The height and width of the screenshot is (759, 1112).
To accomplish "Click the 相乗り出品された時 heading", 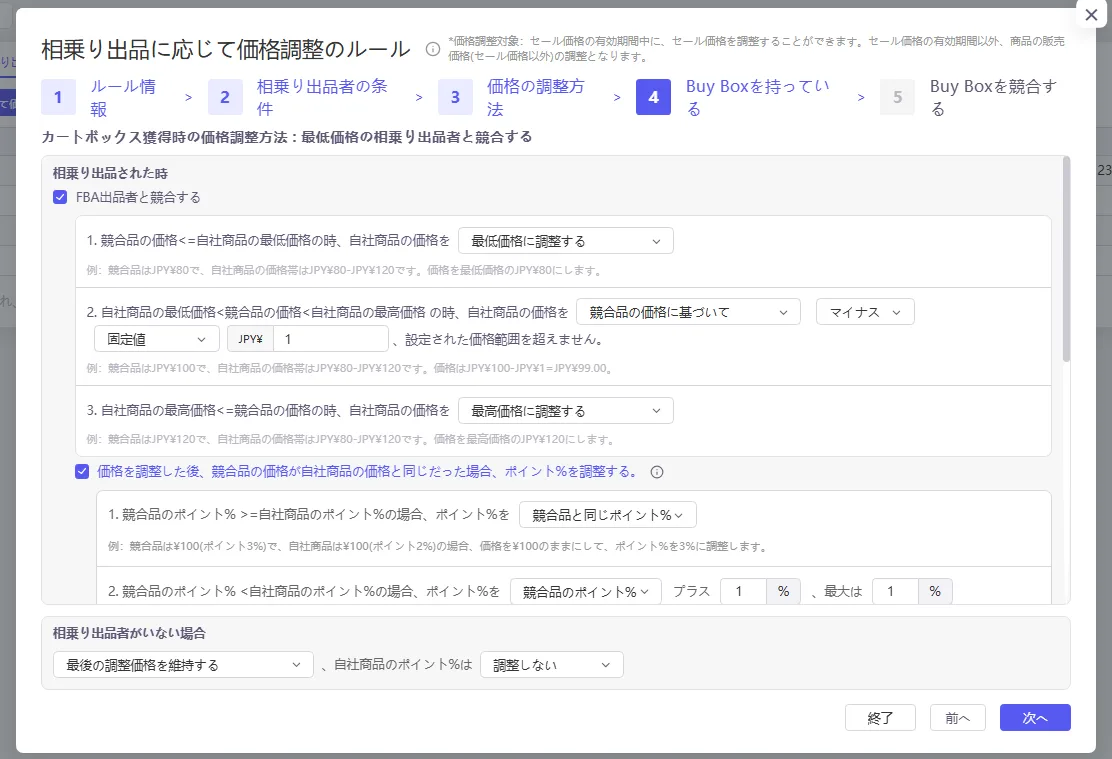I will (x=111, y=173).
